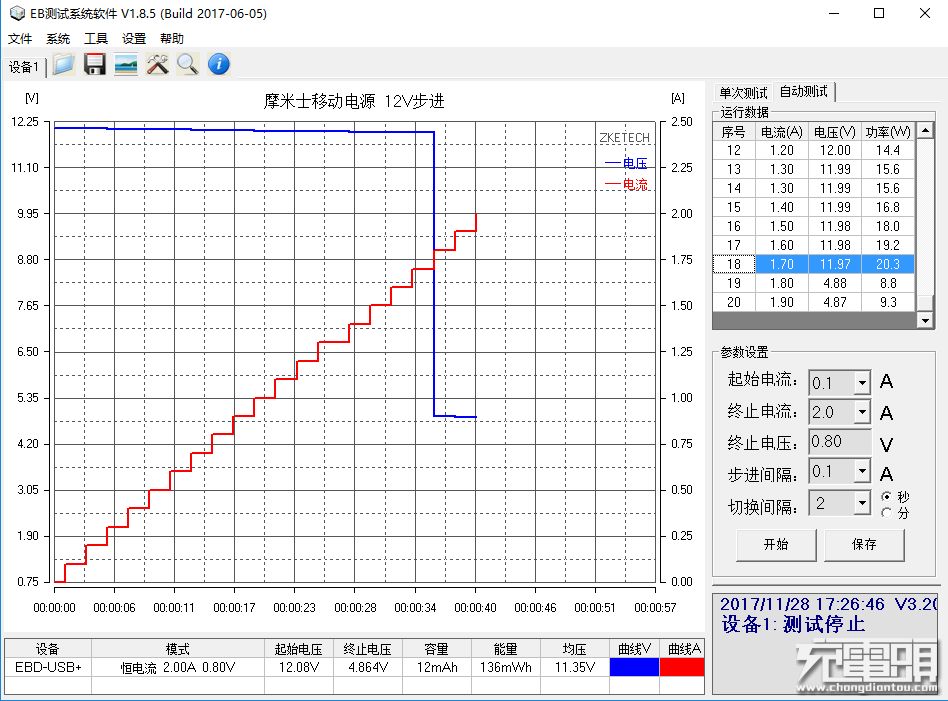Click the 电压 legend entry on chart
This screenshot has height=701, width=948.
click(x=626, y=163)
